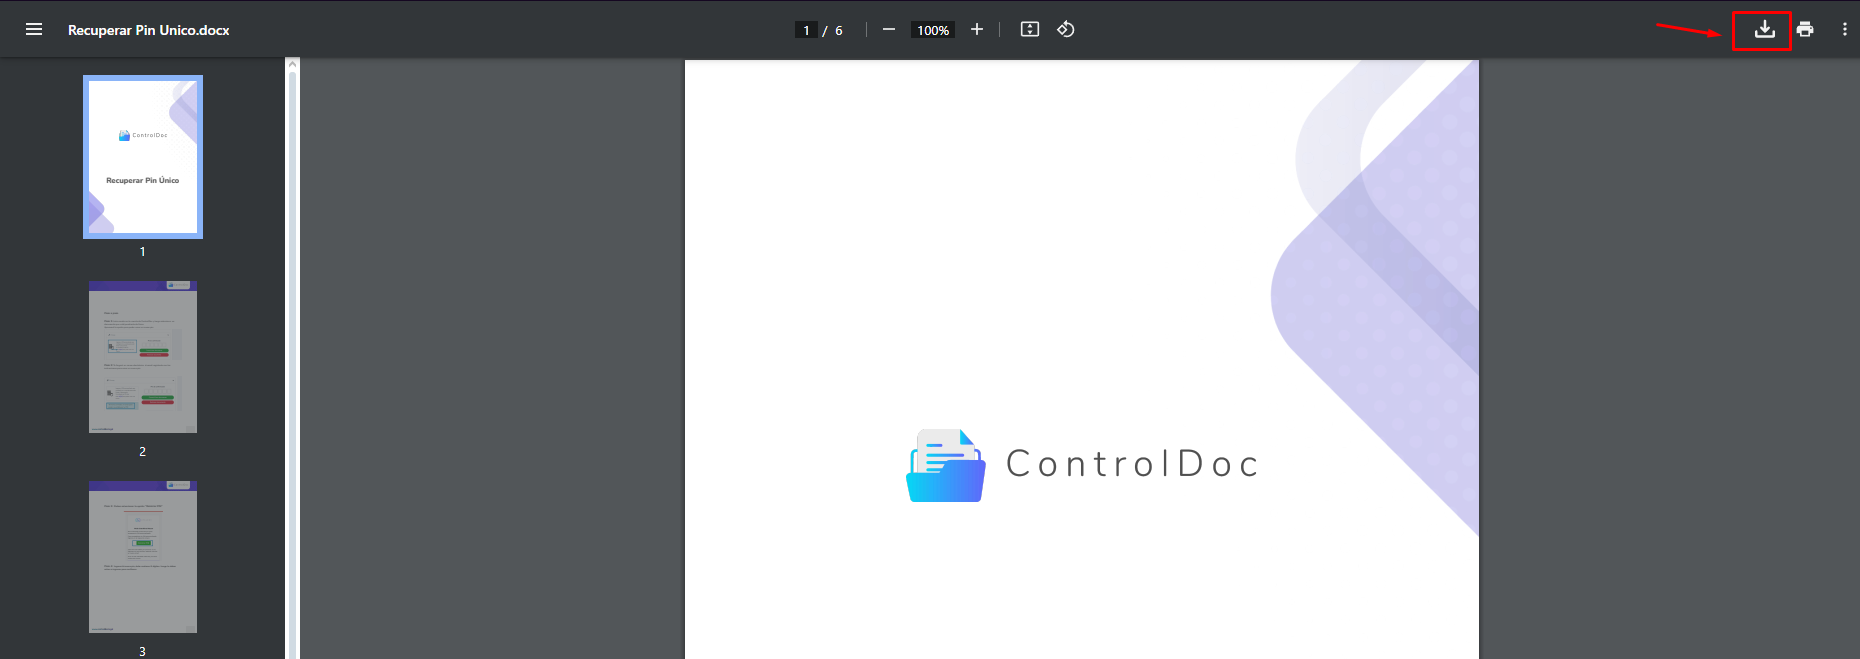Select the page 2 thumbnail
Viewport: 1860px width, 659px height.
click(x=143, y=357)
